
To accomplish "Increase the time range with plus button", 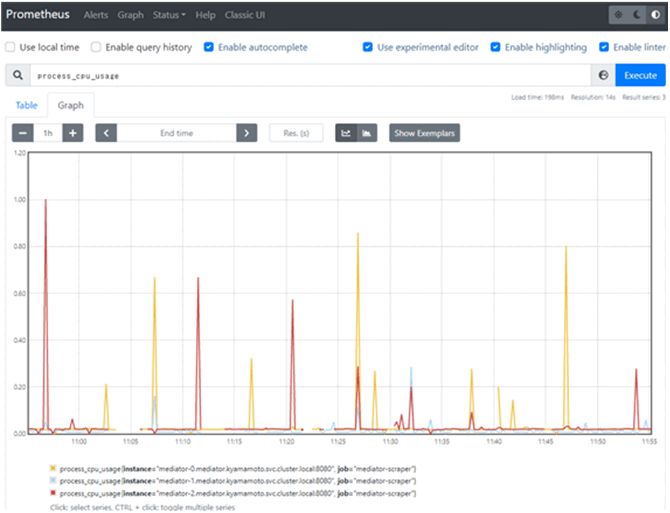I will click(x=72, y=133).
